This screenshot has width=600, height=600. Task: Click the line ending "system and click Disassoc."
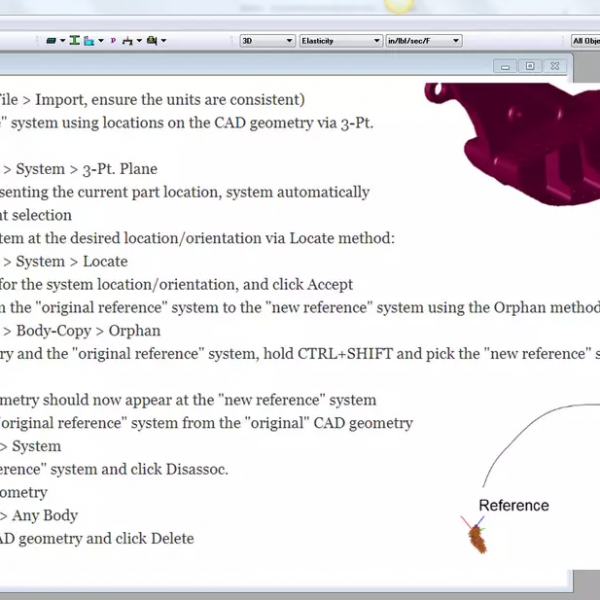[114, 470]
